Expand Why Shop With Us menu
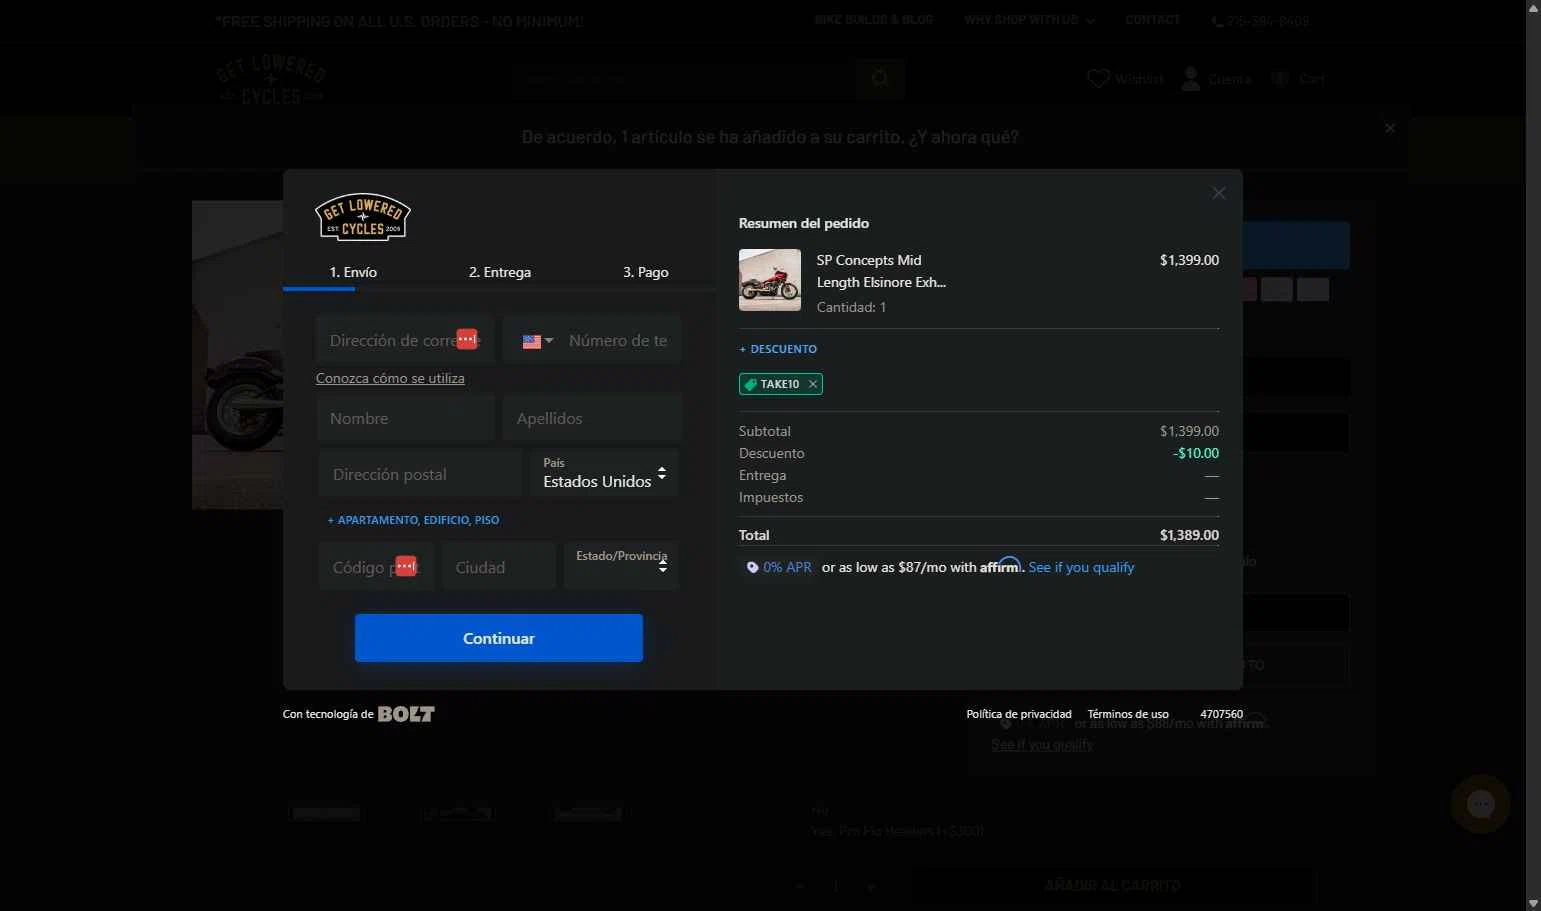The width and height of the screenshot is (1541, 911). coord(1029,20)
